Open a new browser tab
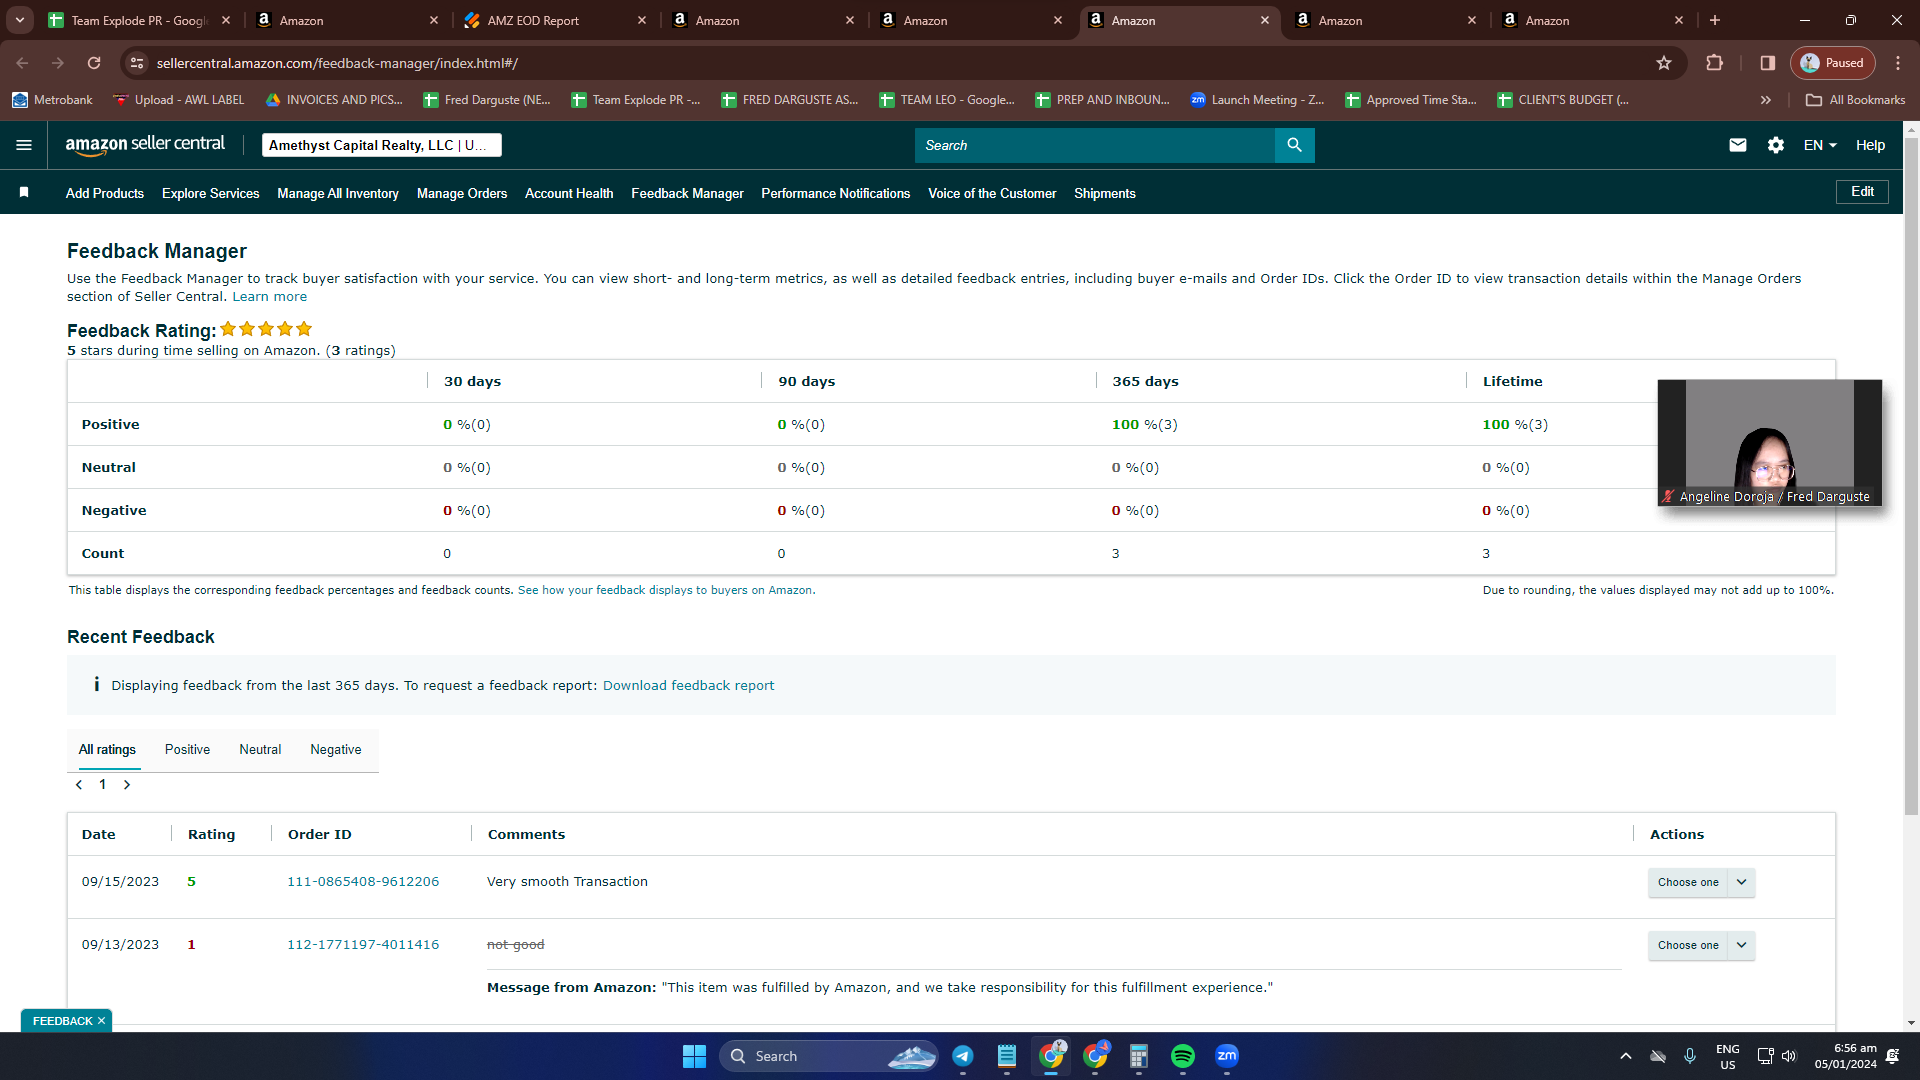Viewport: 1920px width, 1080px height. pos(1715,20)
